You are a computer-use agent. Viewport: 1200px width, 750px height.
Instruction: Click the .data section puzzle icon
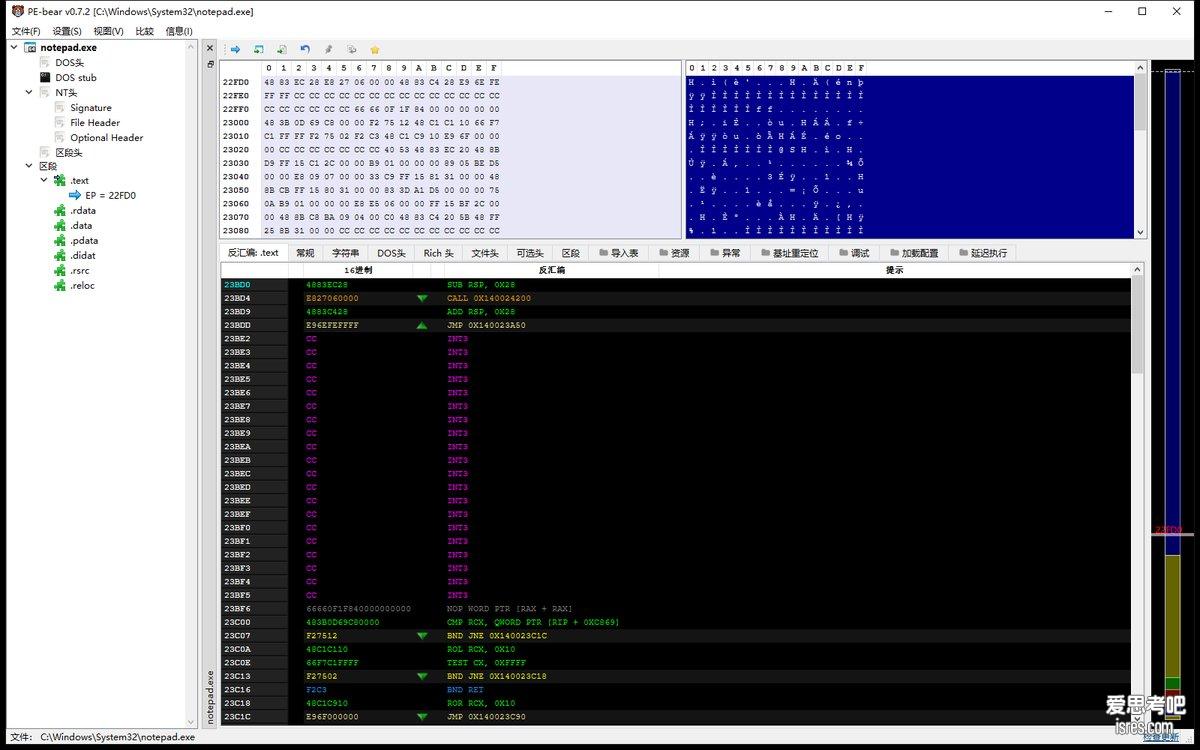tap(60, 225)
